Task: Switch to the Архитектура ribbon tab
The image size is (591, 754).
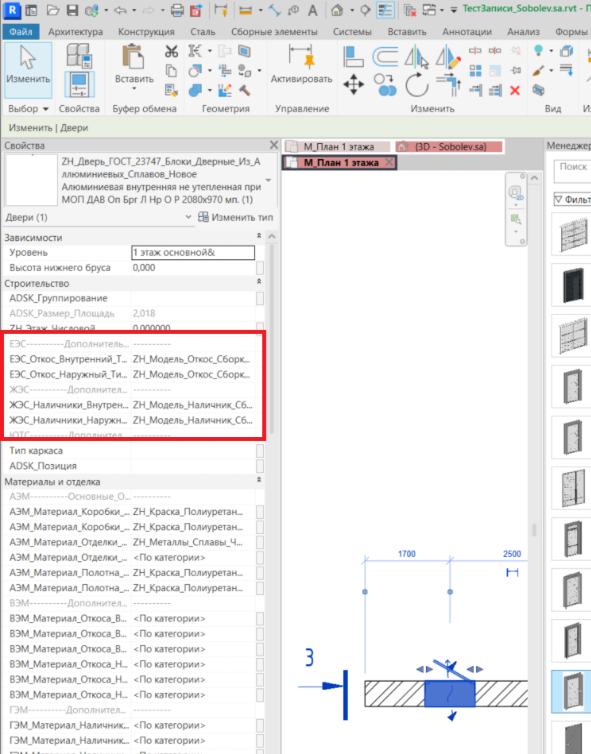Action: pos(75,32)
